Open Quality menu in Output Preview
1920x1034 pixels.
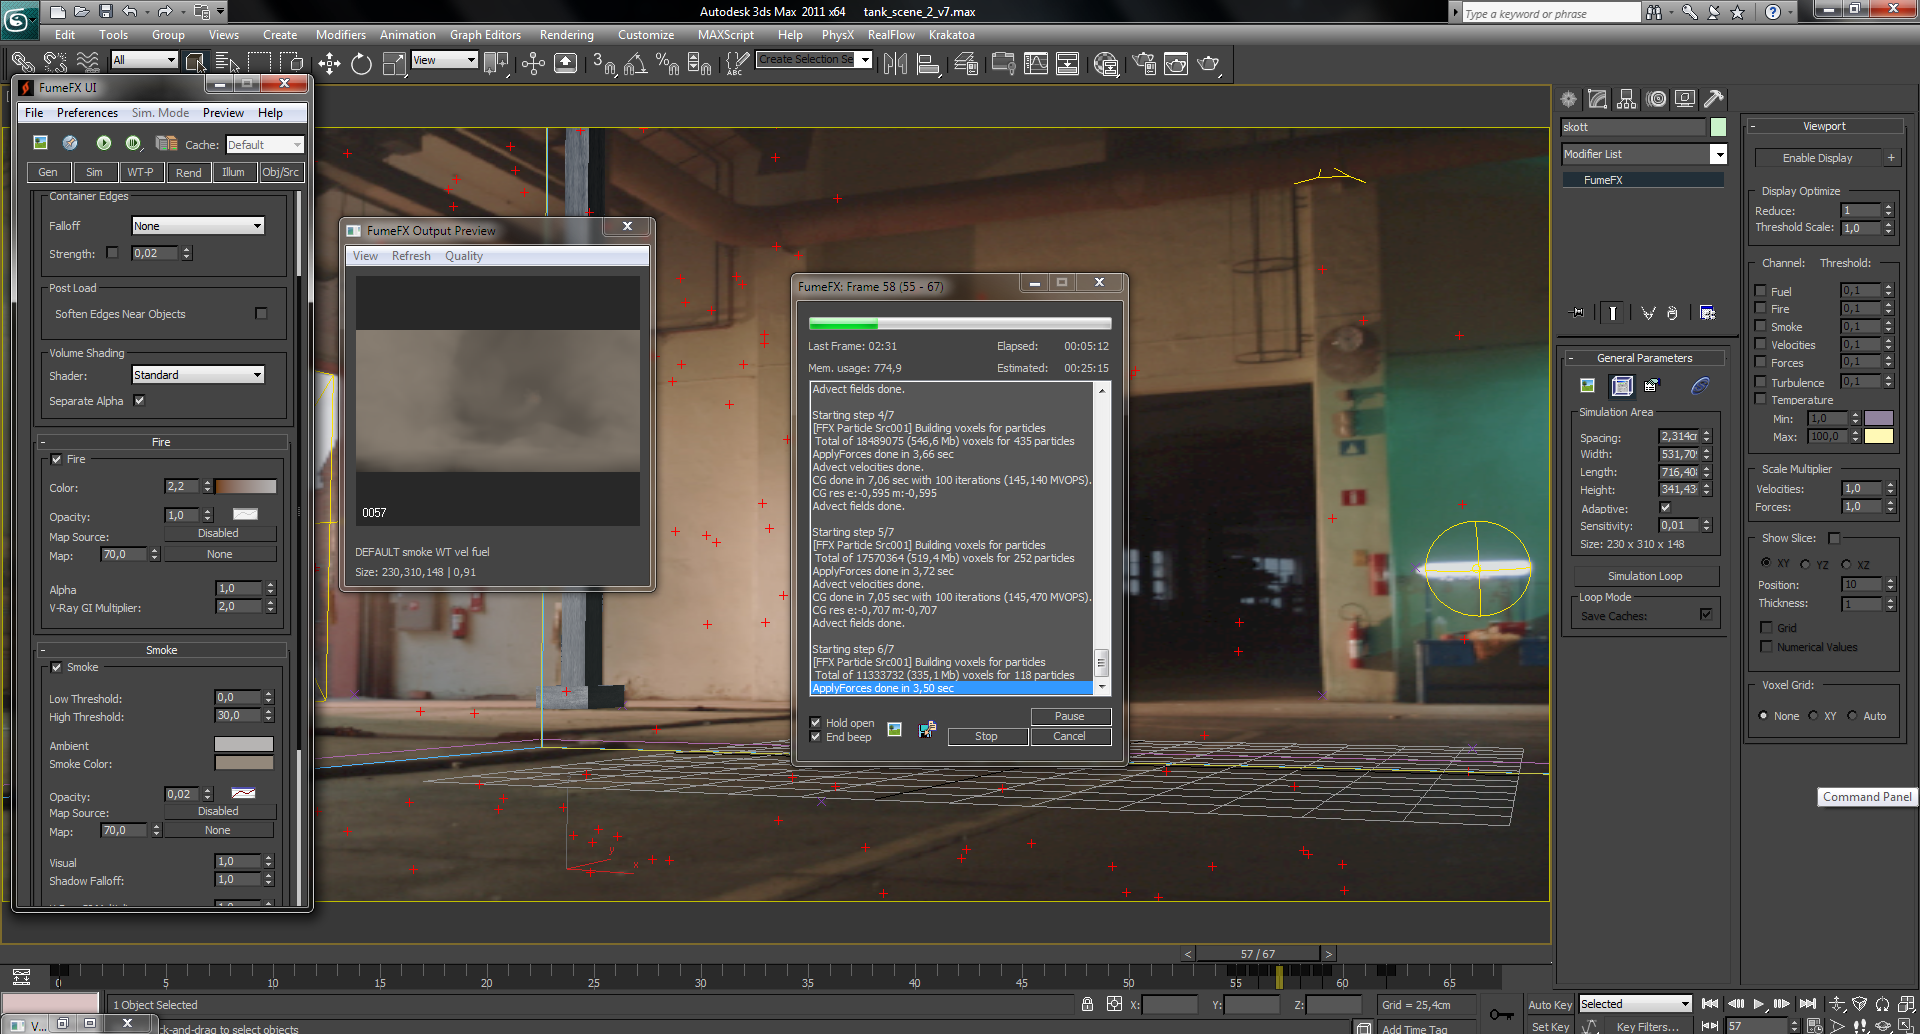pyautogui.click(x=463, y=256)
